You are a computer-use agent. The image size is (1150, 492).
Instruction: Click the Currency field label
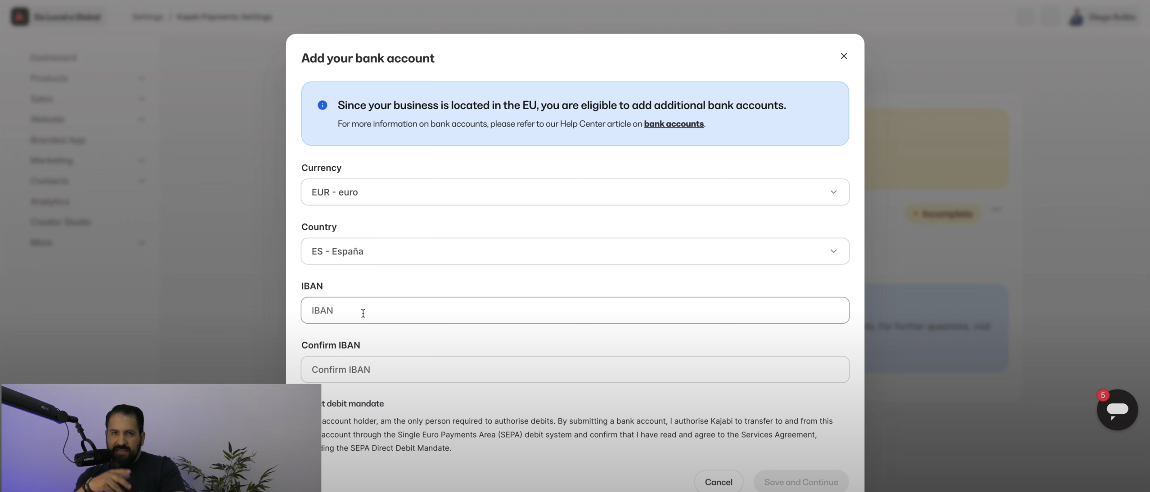click(x=321, y=168)
